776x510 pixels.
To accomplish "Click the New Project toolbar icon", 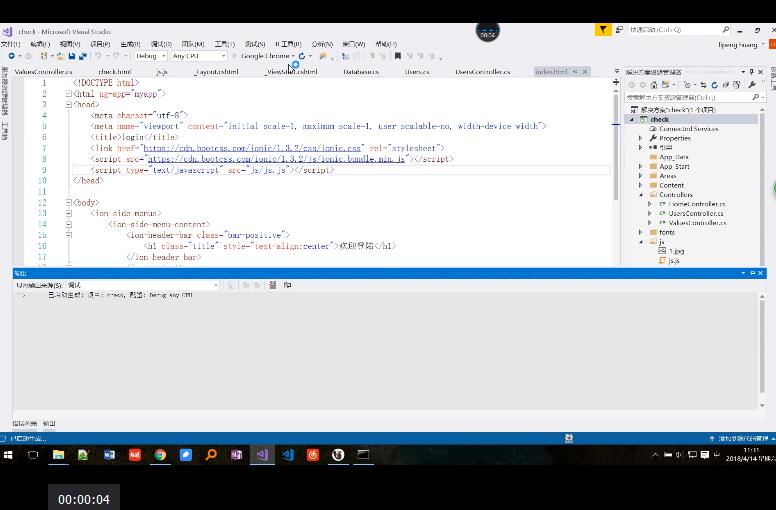I will tap(44, 56).
